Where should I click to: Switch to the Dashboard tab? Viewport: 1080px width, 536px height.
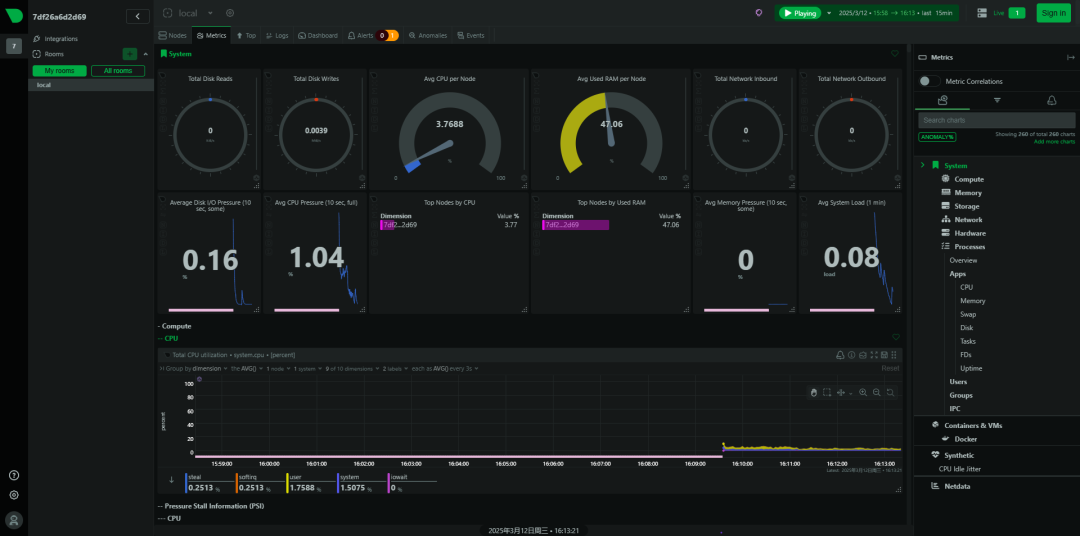click(x=318, y=35)
